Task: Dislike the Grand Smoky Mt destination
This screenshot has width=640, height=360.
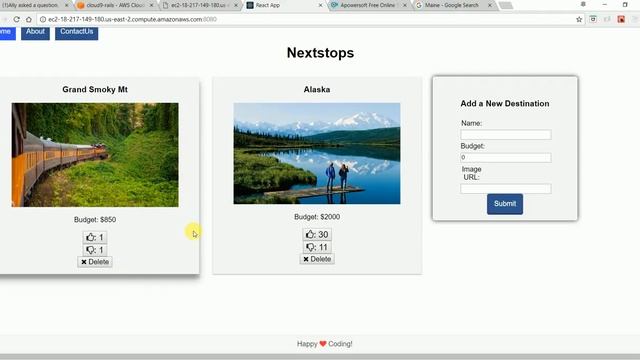Action: click(95, 250)
